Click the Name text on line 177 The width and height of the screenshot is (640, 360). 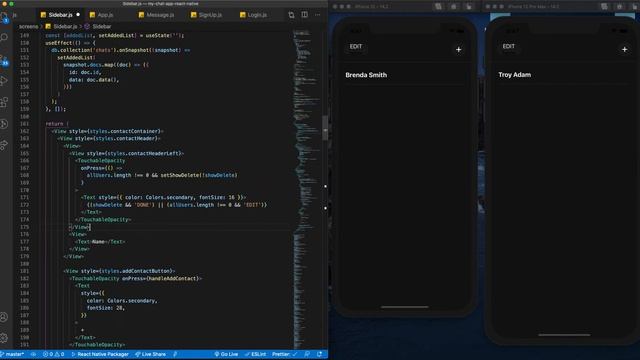(98, 242)
